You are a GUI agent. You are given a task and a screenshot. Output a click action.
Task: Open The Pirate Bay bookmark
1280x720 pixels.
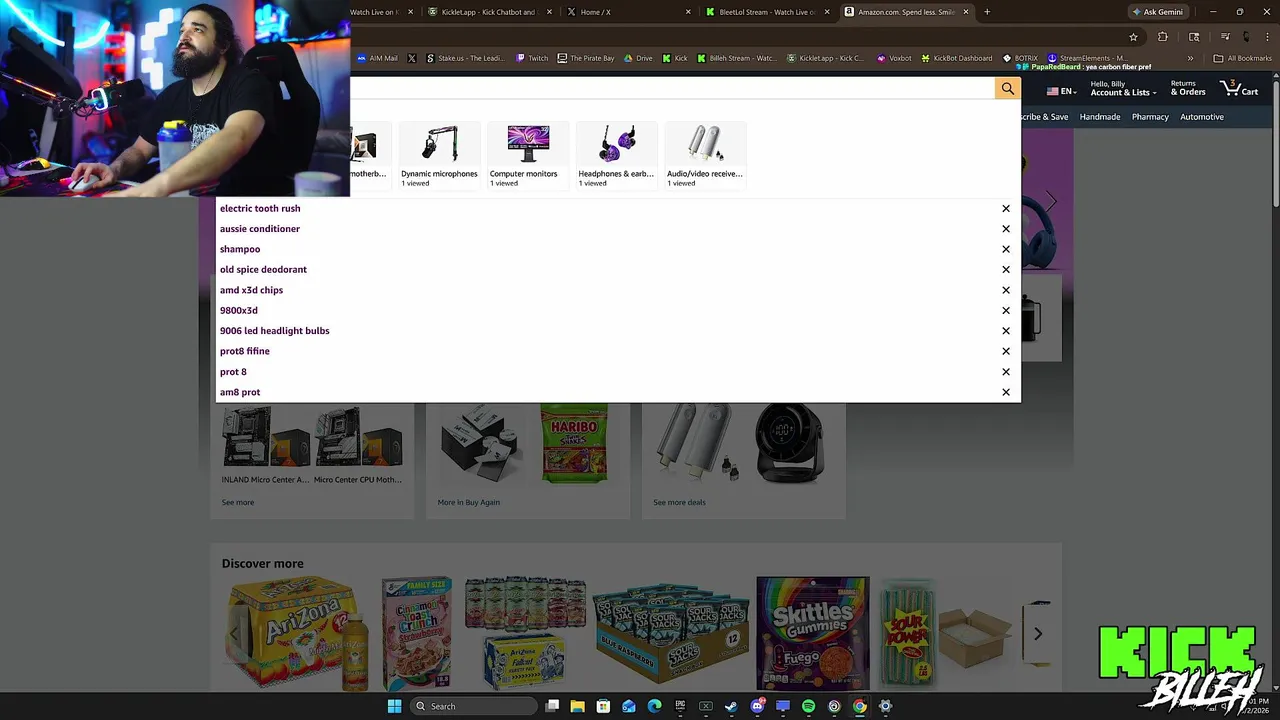coord(586,58)
